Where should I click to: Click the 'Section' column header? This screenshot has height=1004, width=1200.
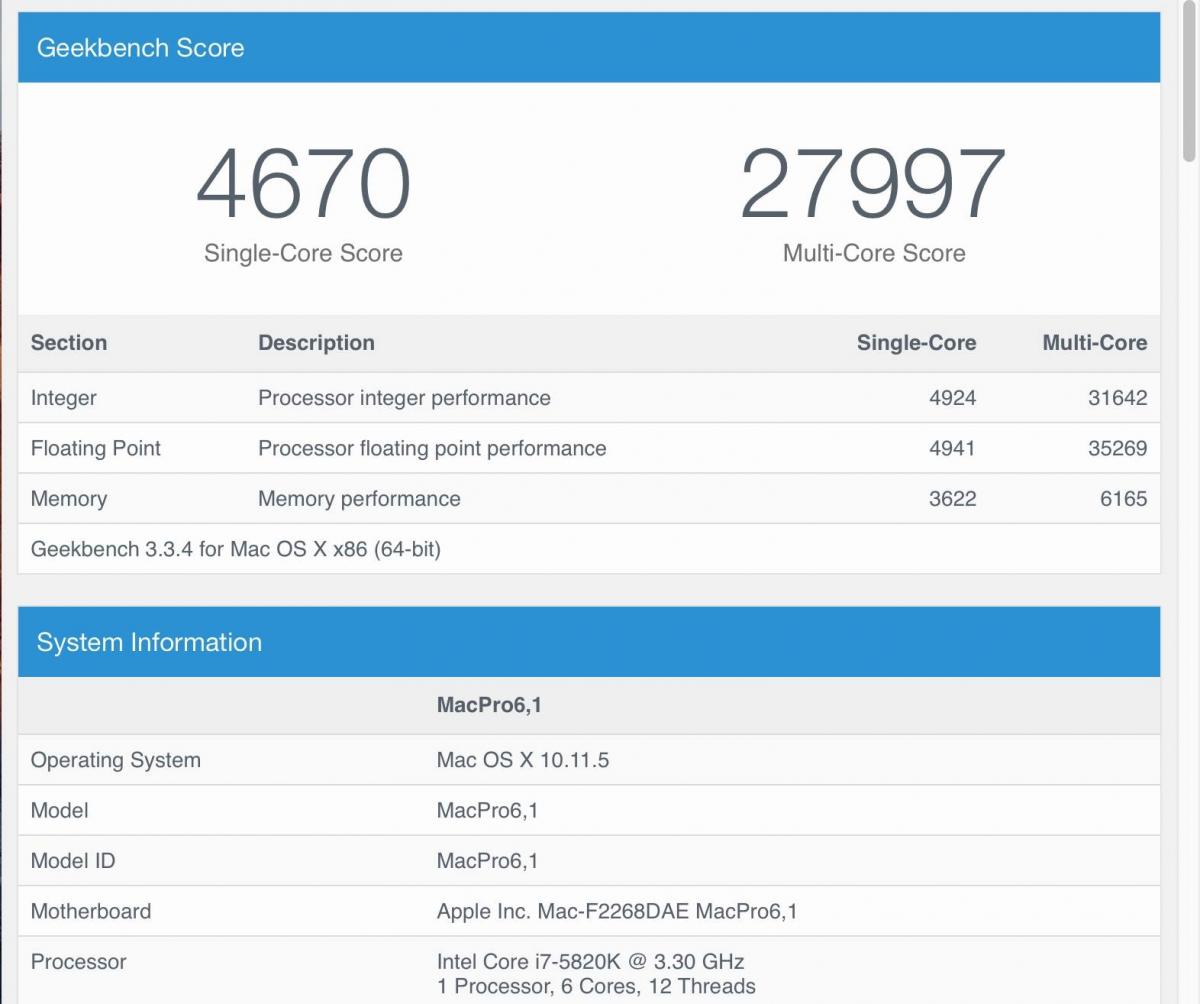[69, 343]
